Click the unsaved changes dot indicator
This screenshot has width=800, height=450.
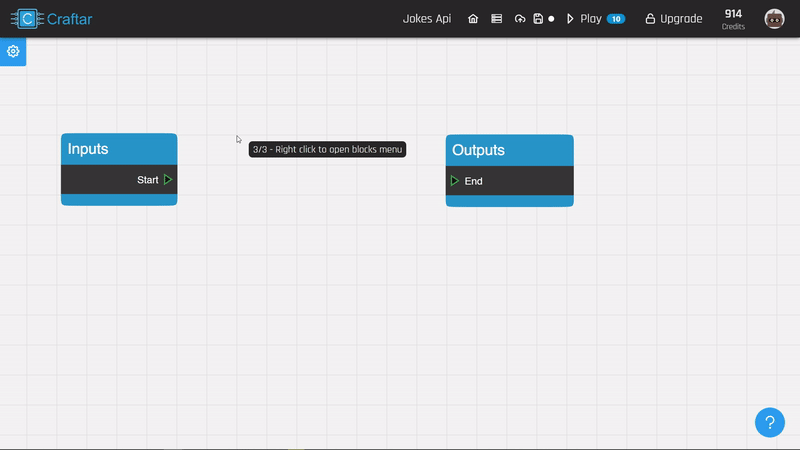click(551, 19)
